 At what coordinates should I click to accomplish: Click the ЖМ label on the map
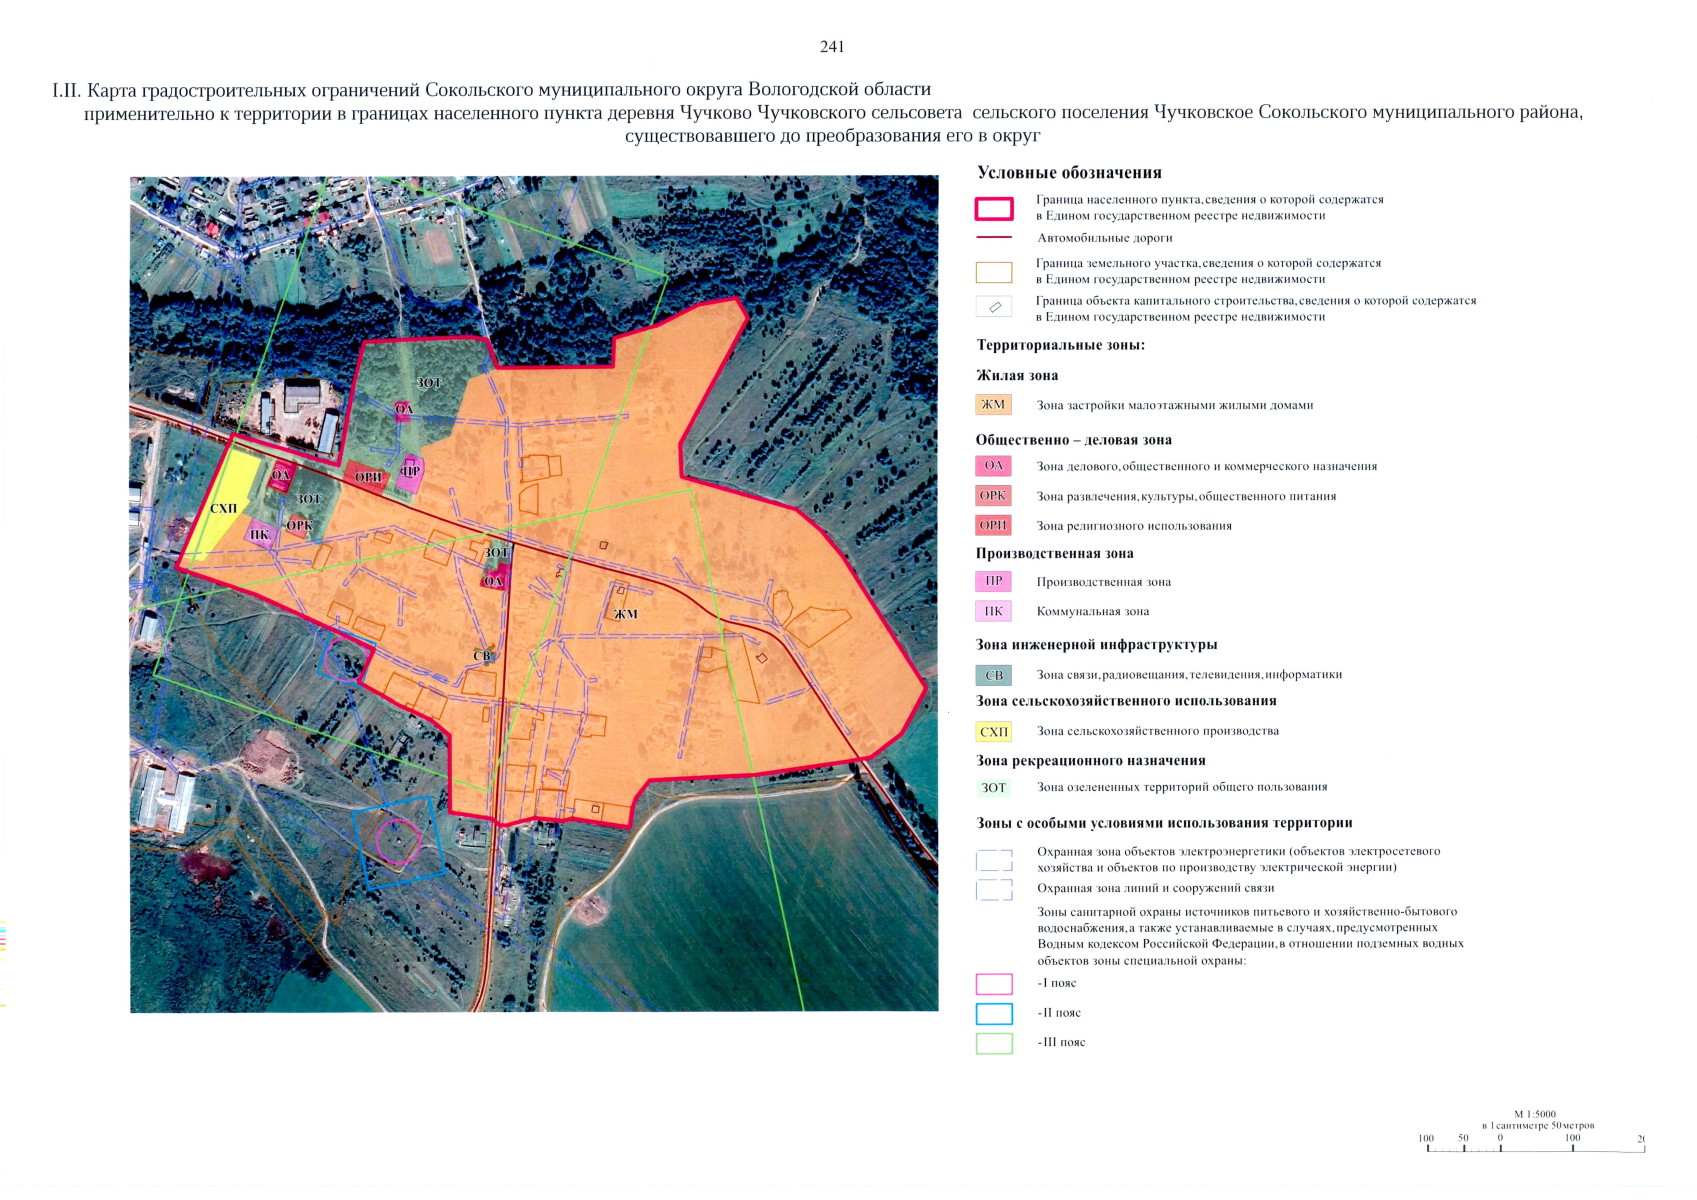coord(626,614)
